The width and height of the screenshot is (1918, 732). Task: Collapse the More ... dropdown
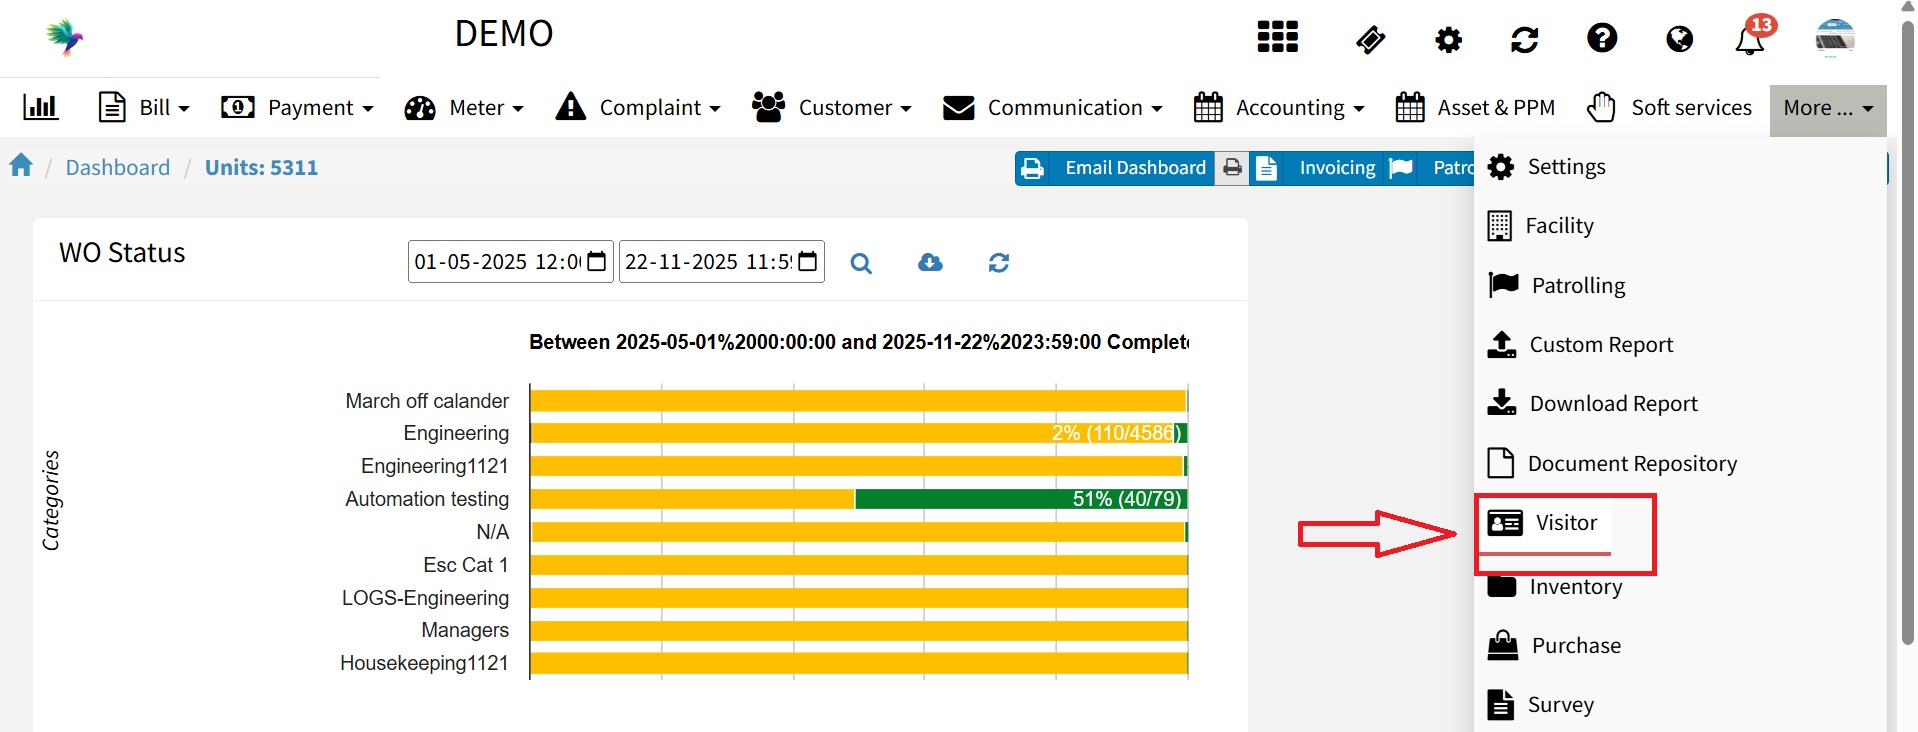[1827, 108]
